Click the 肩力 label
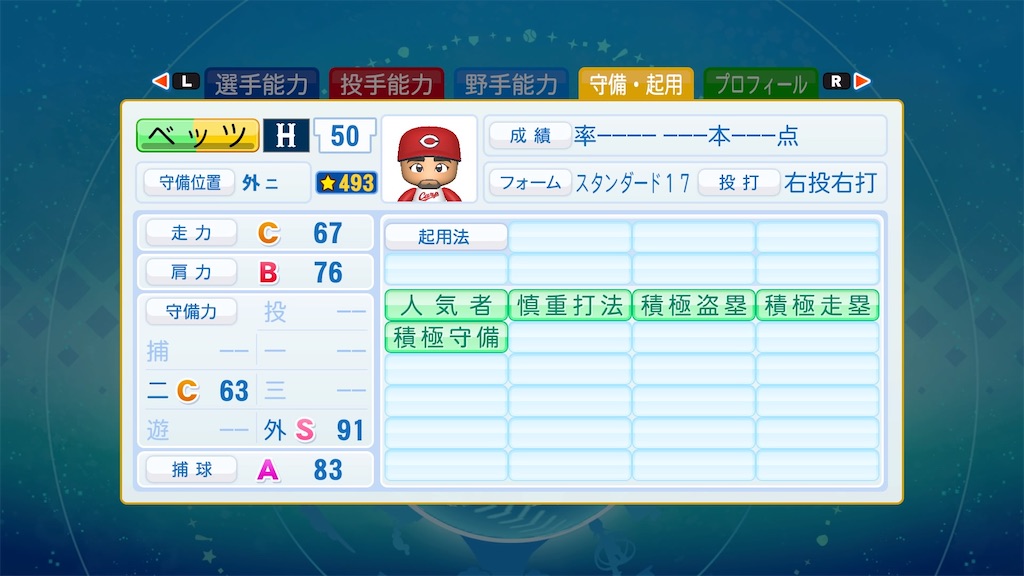The height and width of the screenshot is (576, 1024). 191,272
